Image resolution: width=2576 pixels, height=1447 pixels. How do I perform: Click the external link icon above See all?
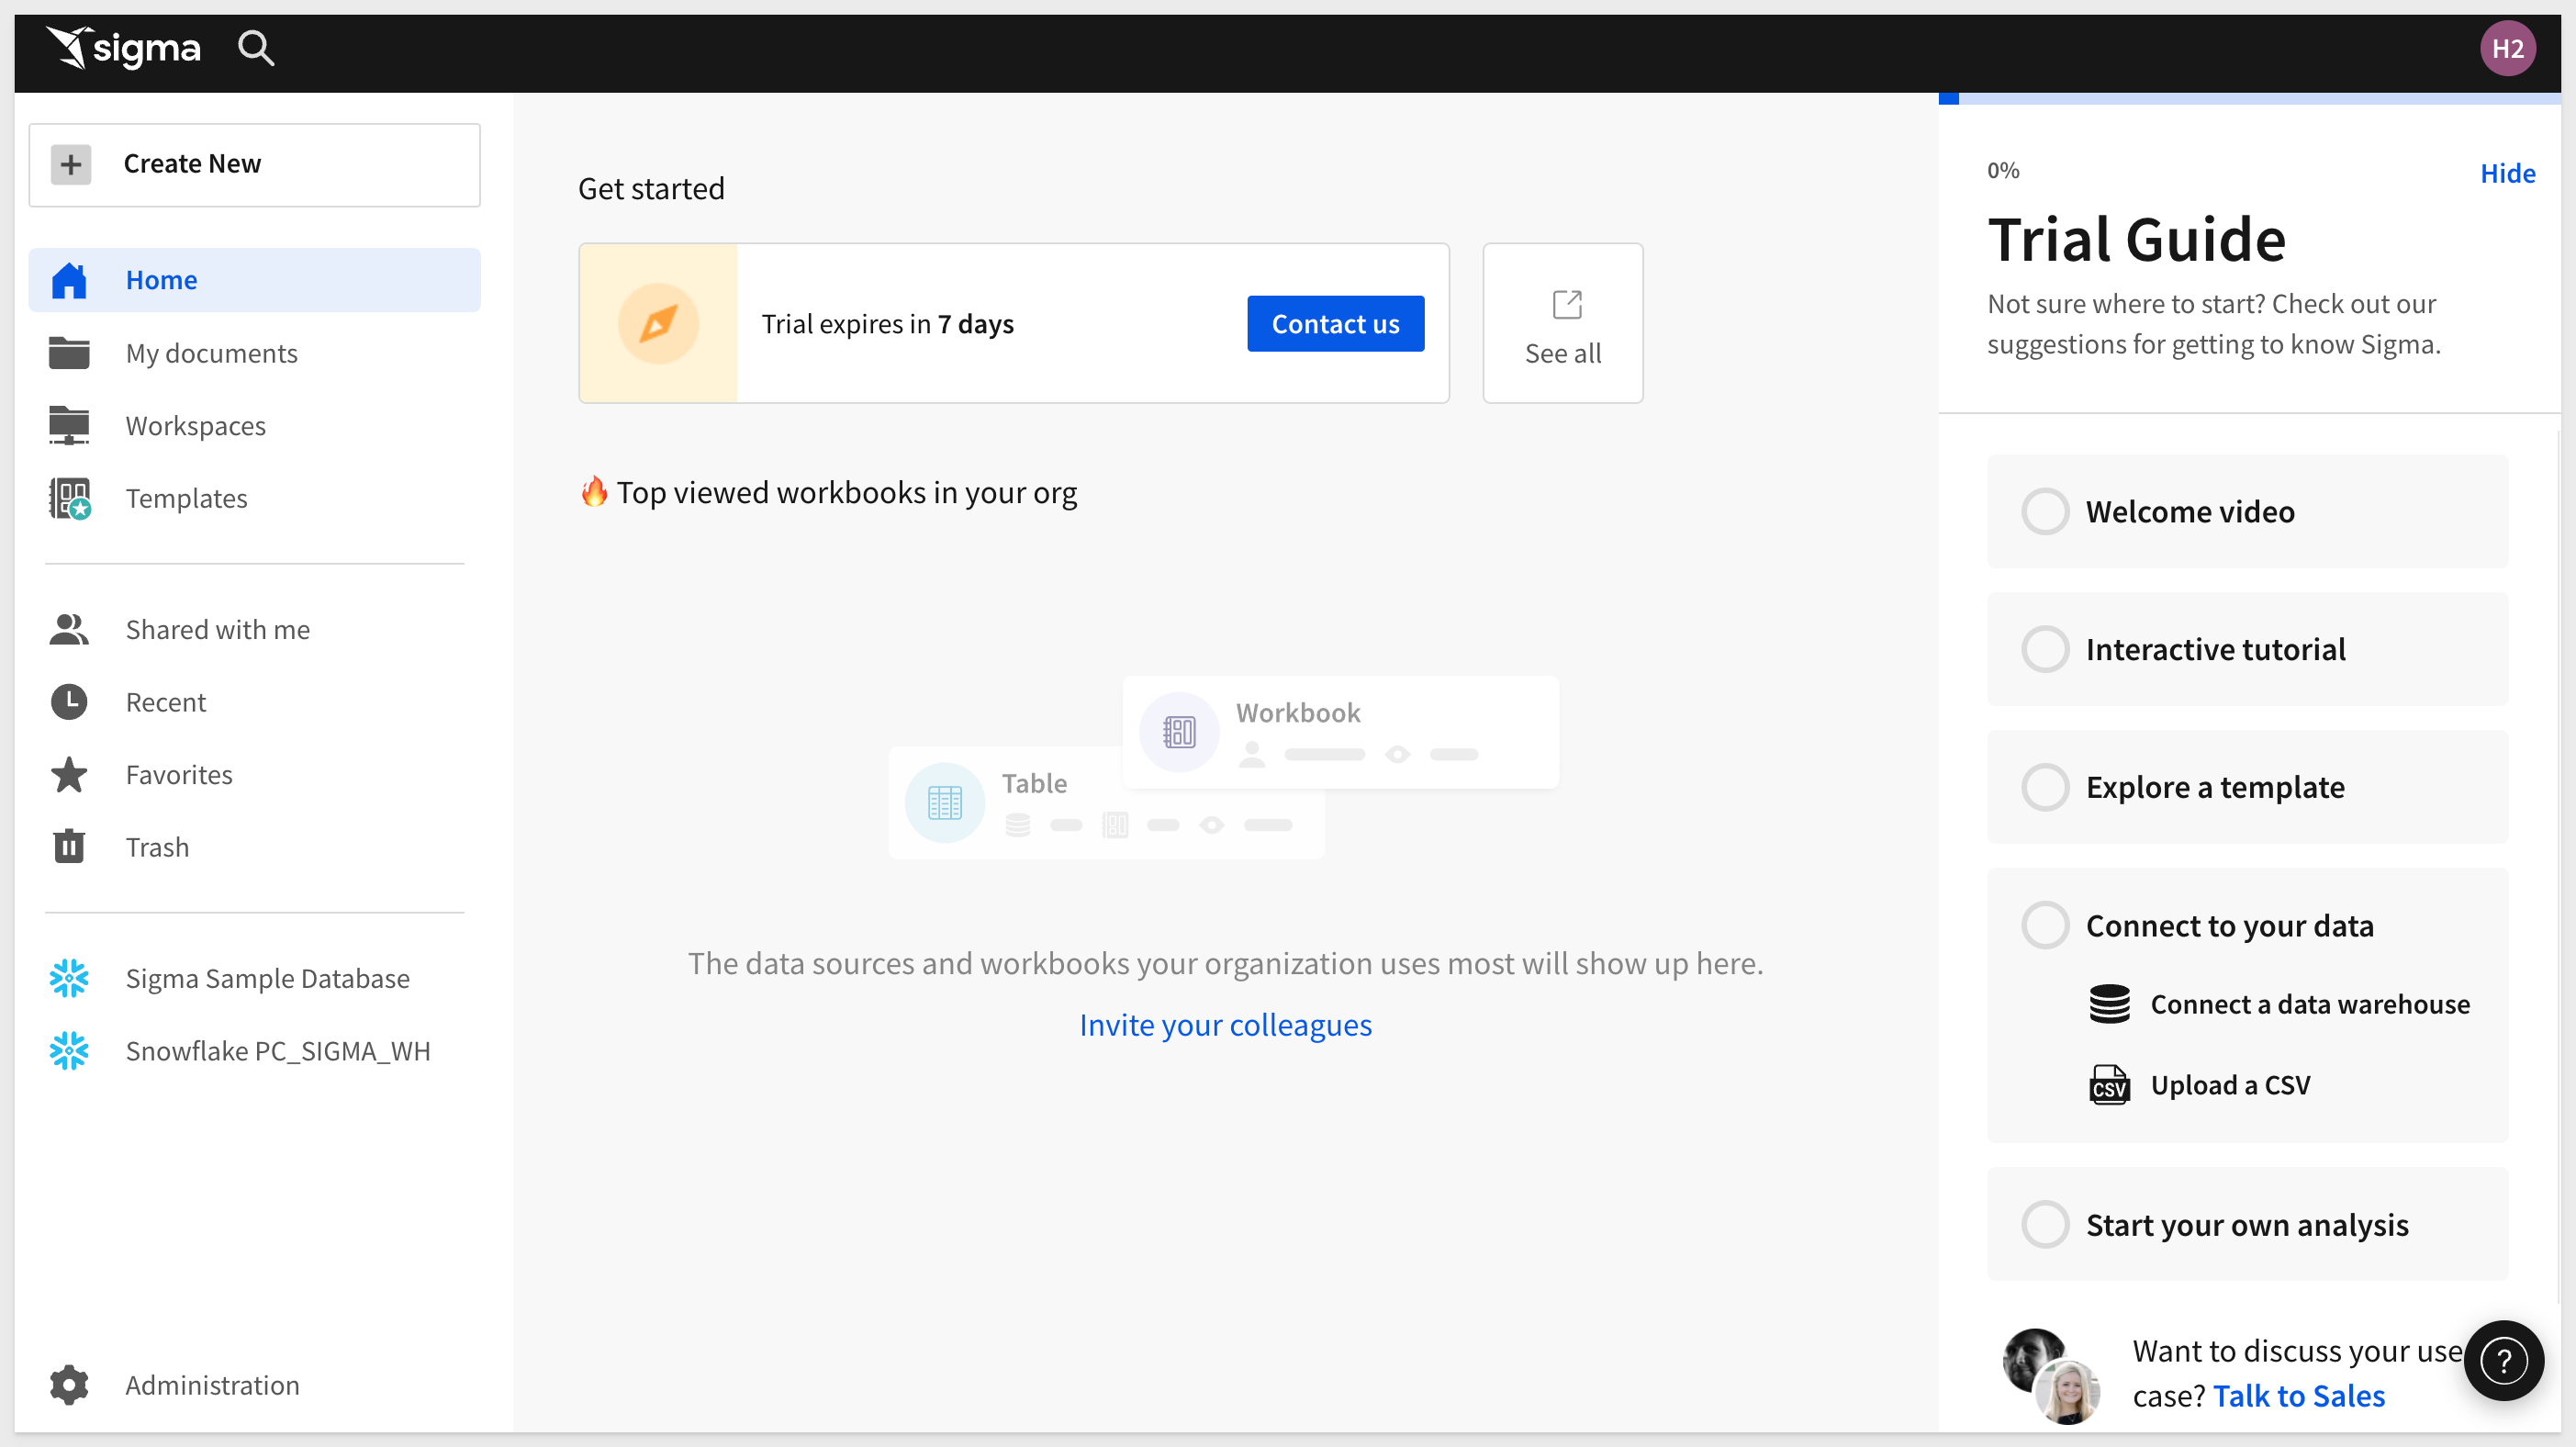pyautogui.click(x=1567, y=304)
